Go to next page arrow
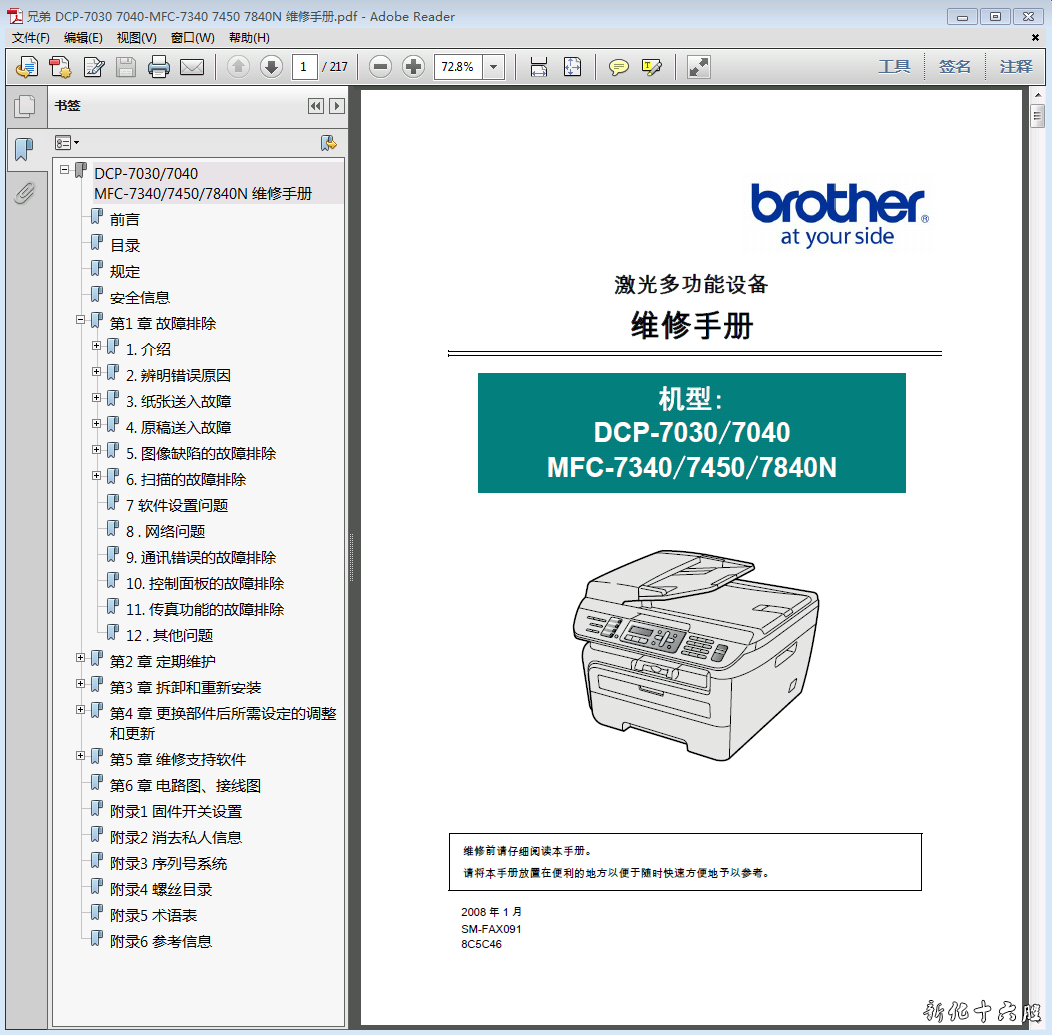 click(x=271, y=67)
